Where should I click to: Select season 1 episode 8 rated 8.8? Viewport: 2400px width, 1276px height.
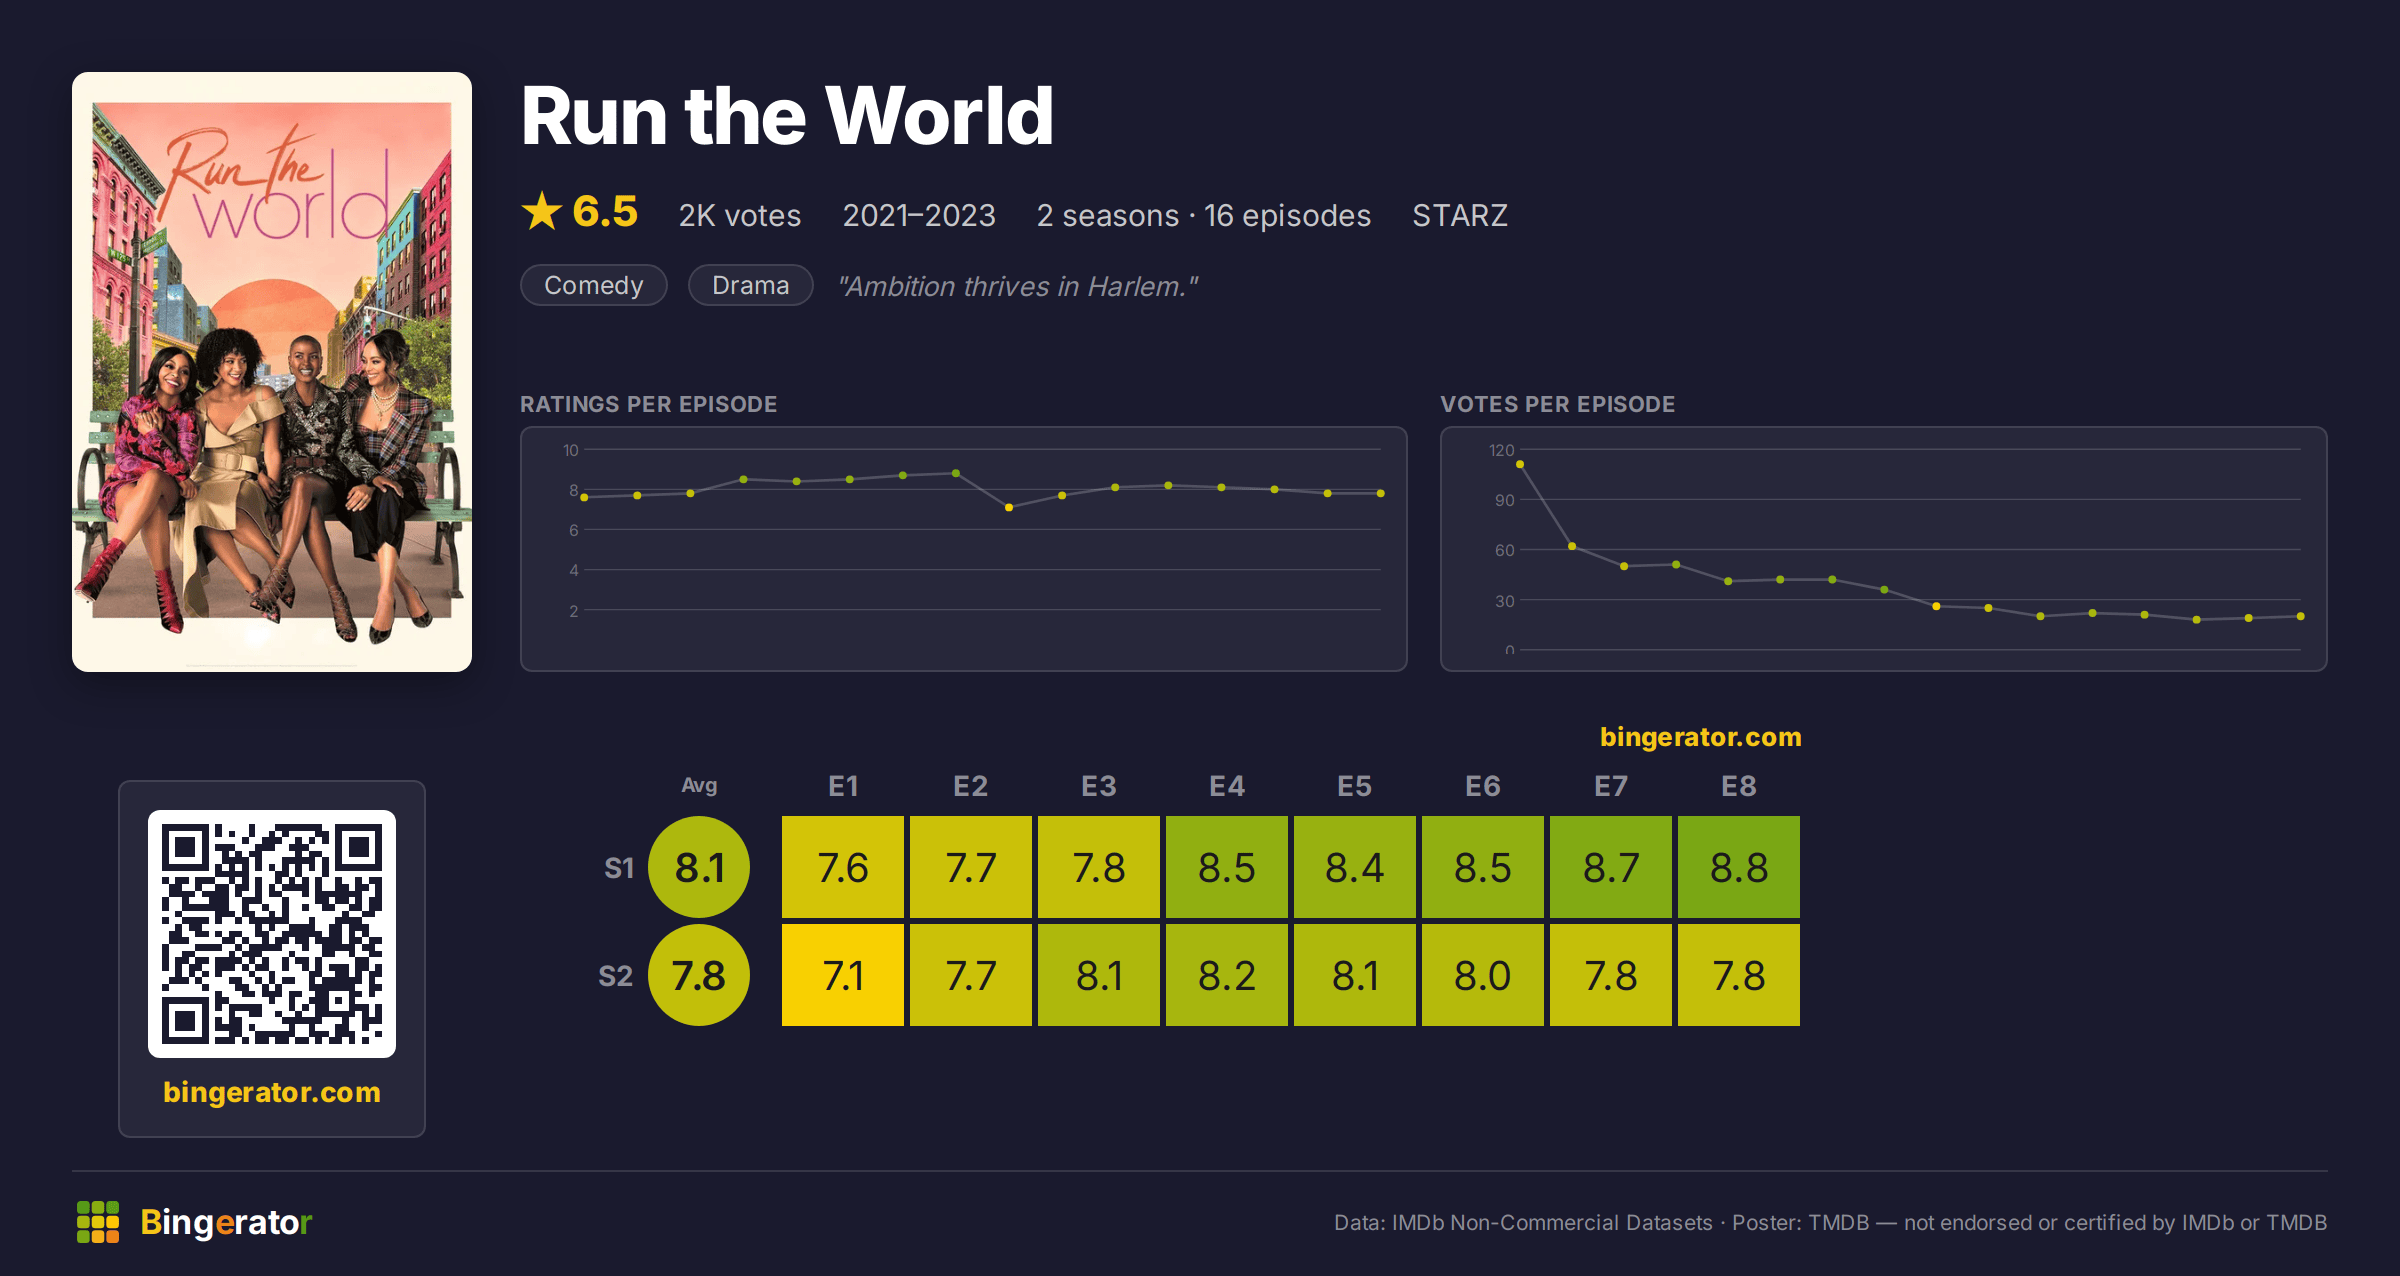[1739, 867]
